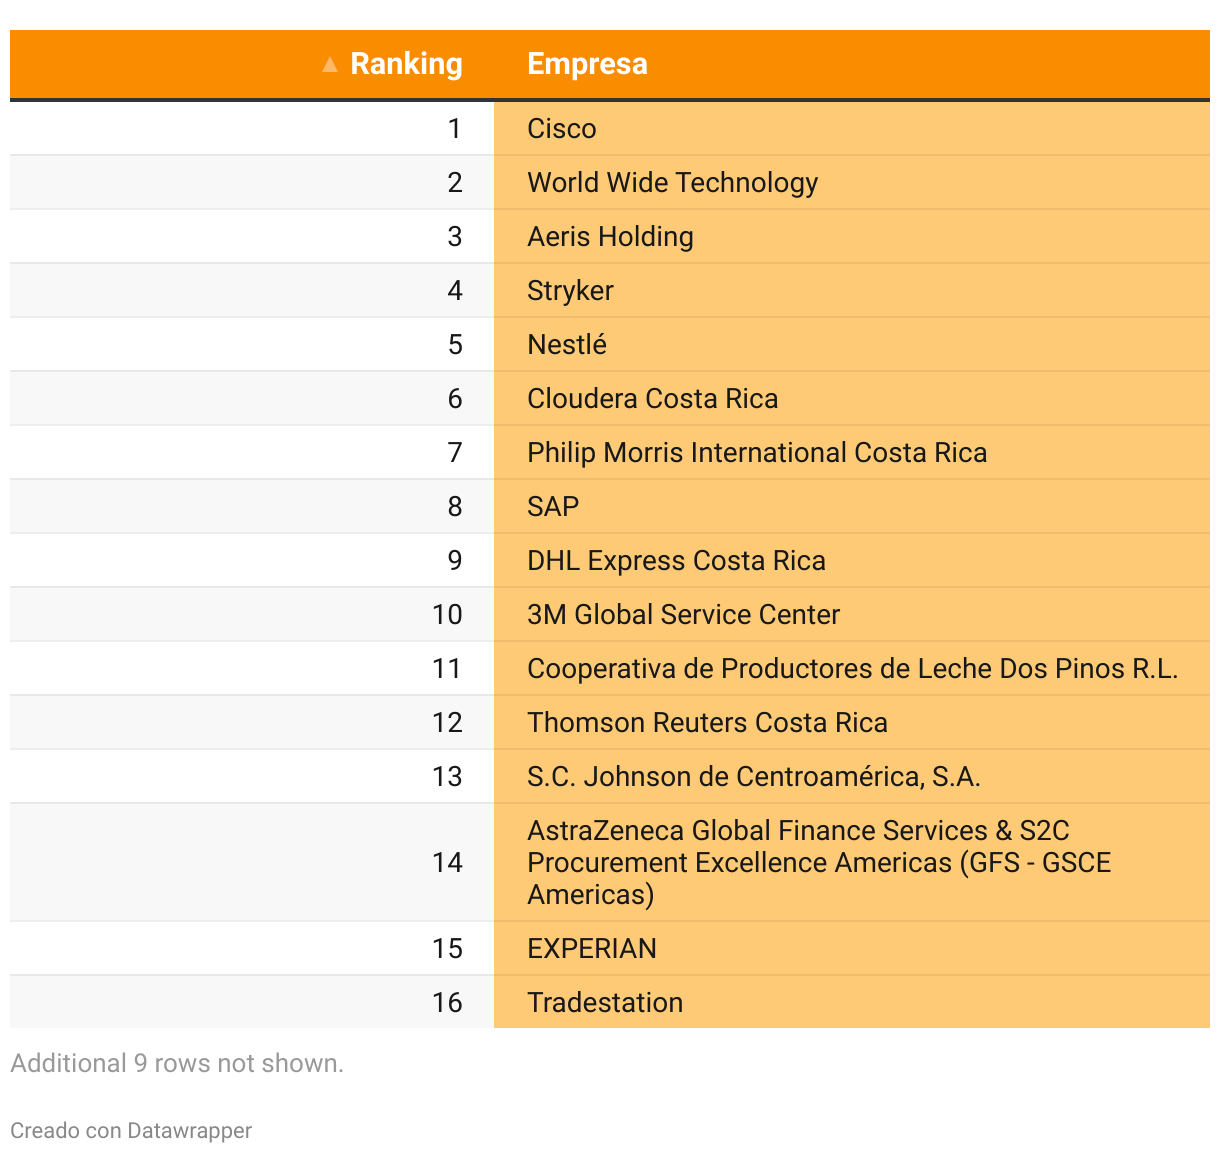Sort table by the Ranking column header
The image size is (1220, 1154).
tap(406, 64)
